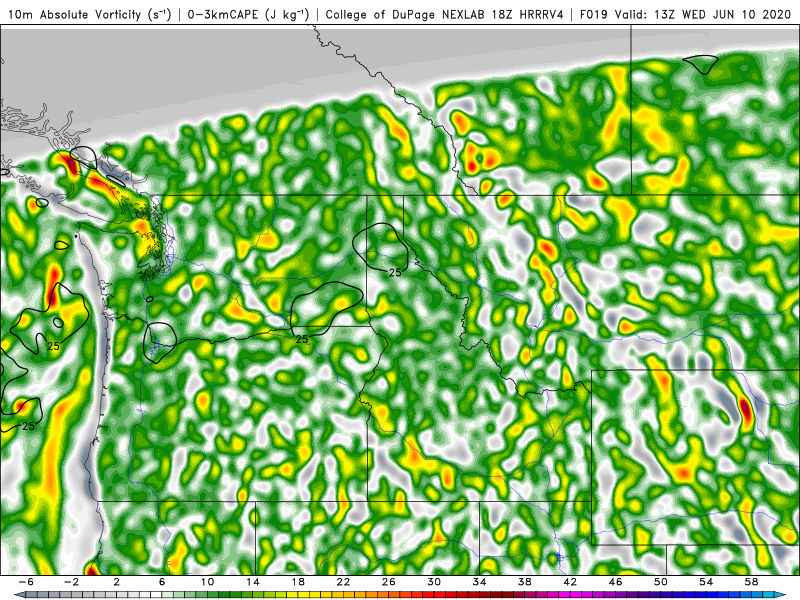Click the '-2' colorbar tick label
The image size is (800, 600).
[71, 582]
